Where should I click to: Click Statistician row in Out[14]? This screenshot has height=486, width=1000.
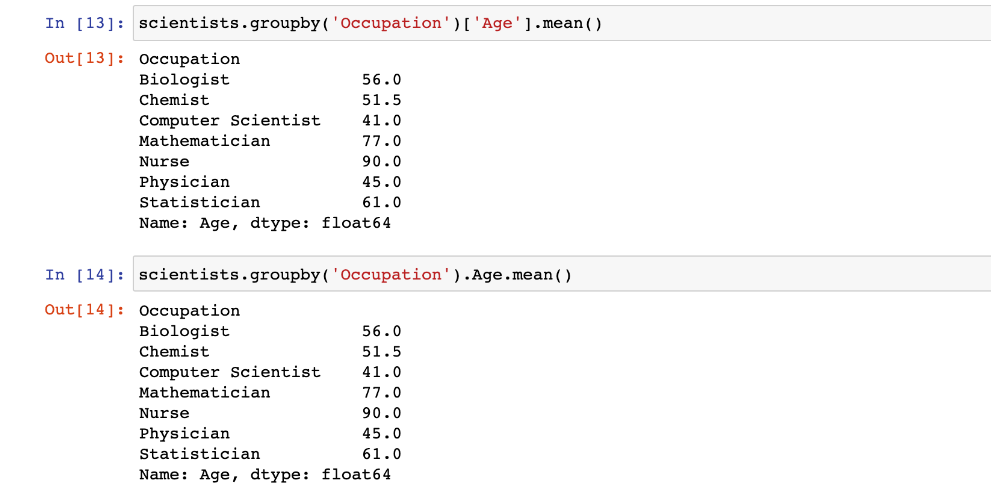pos(270,453)
